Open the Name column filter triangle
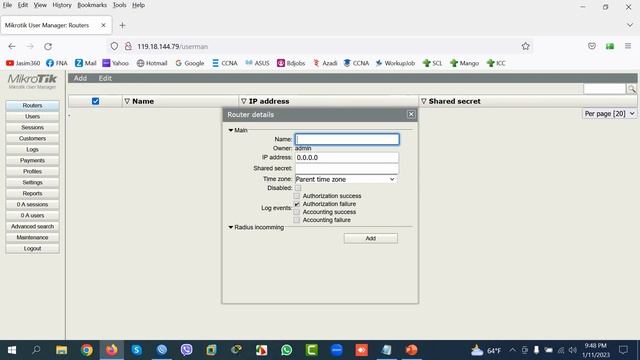The height and width of the screenshot is (360, 640). tap(127, 101)
